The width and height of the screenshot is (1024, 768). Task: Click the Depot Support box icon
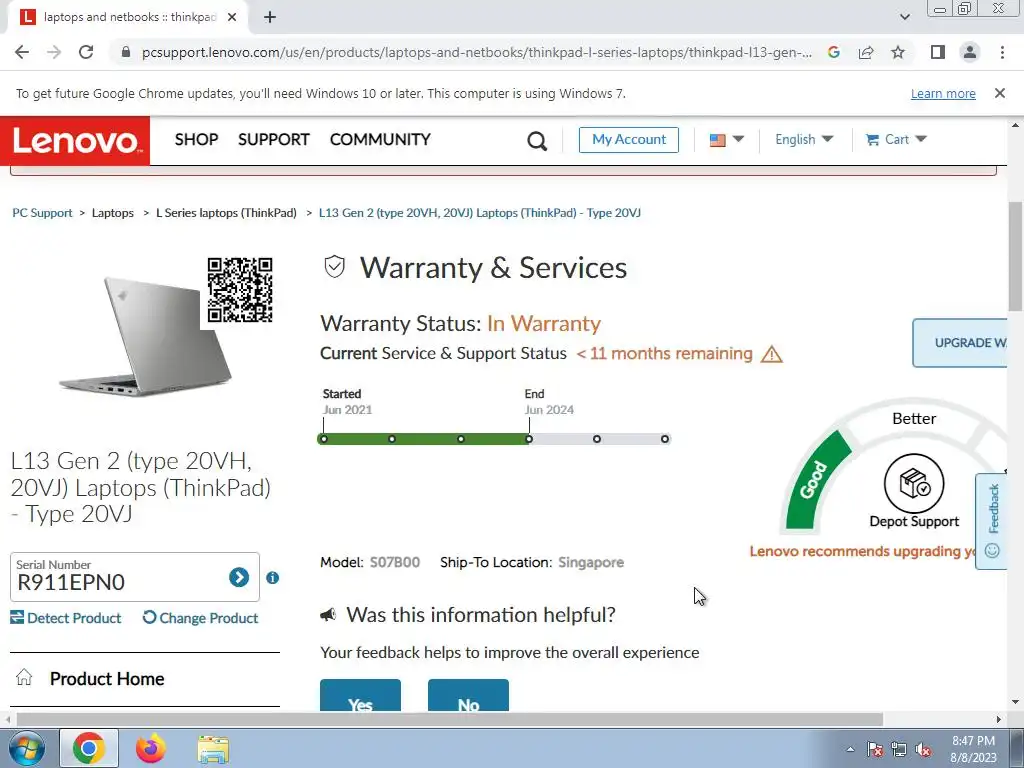914,484
